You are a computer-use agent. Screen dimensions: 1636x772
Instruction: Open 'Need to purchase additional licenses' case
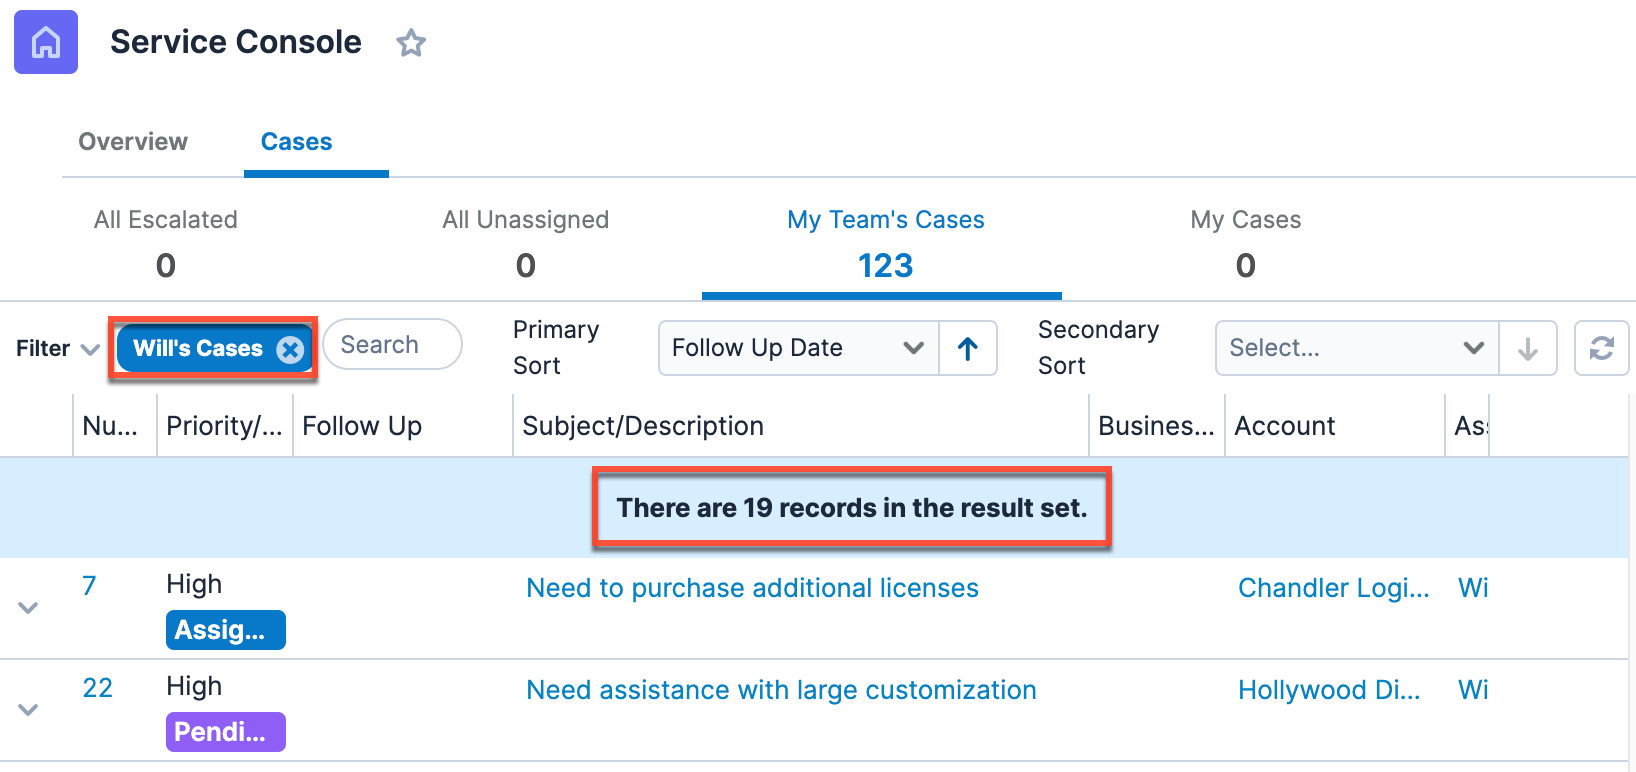[752, 588]
